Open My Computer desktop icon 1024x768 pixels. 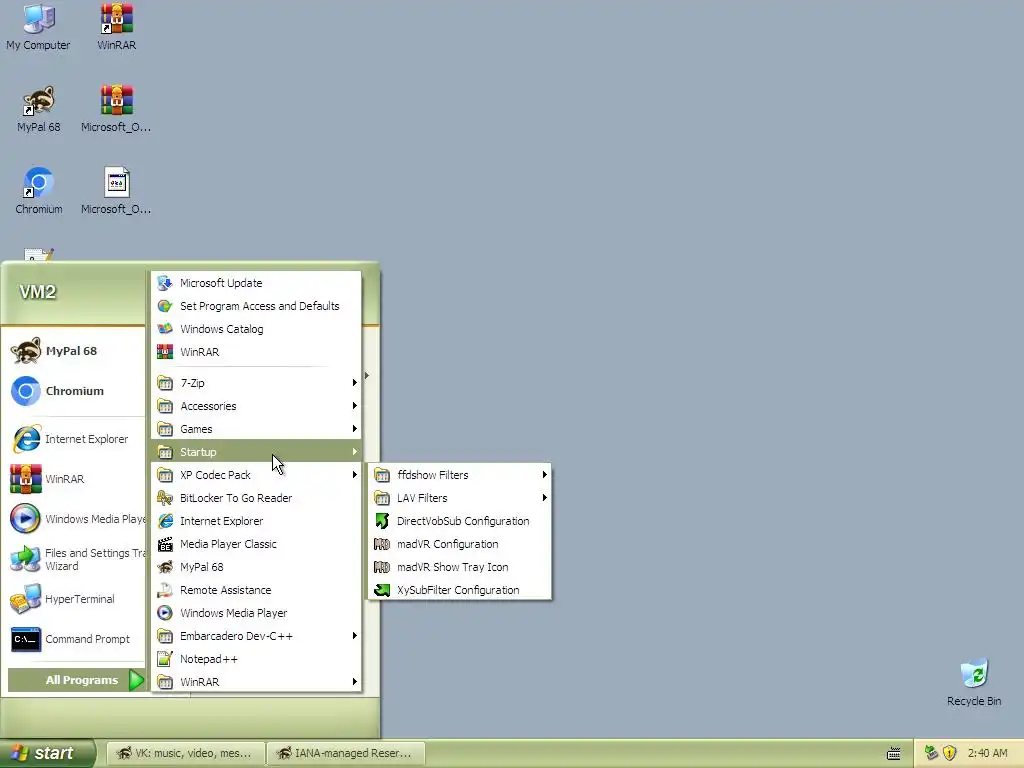click(38, 27)
